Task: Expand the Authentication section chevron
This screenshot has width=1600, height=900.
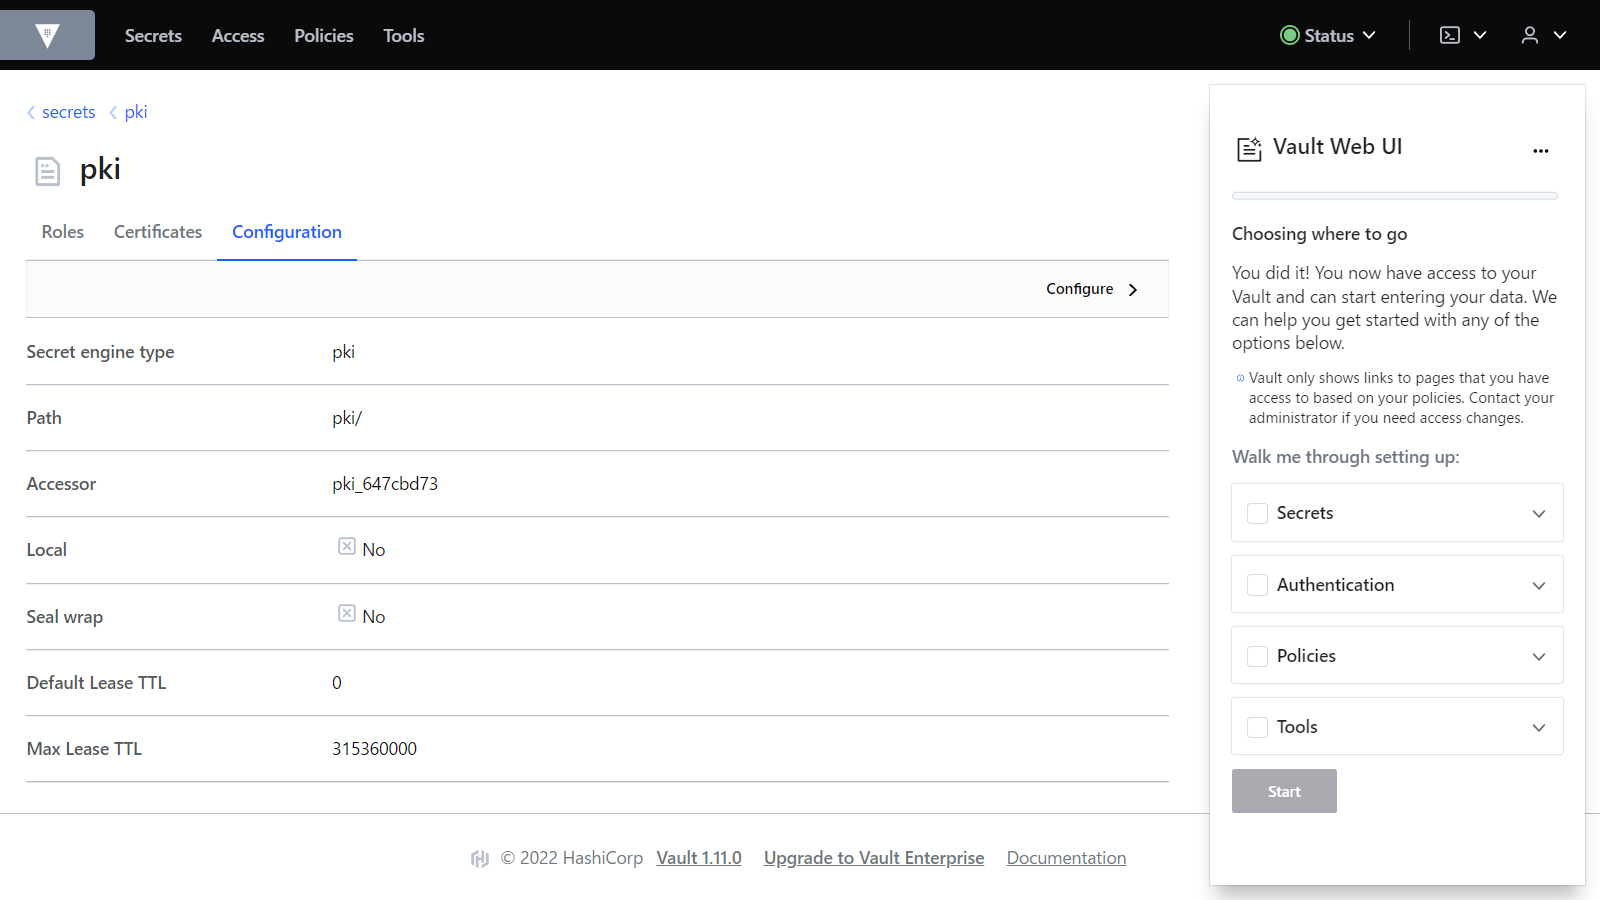Action: point(1539,585)
